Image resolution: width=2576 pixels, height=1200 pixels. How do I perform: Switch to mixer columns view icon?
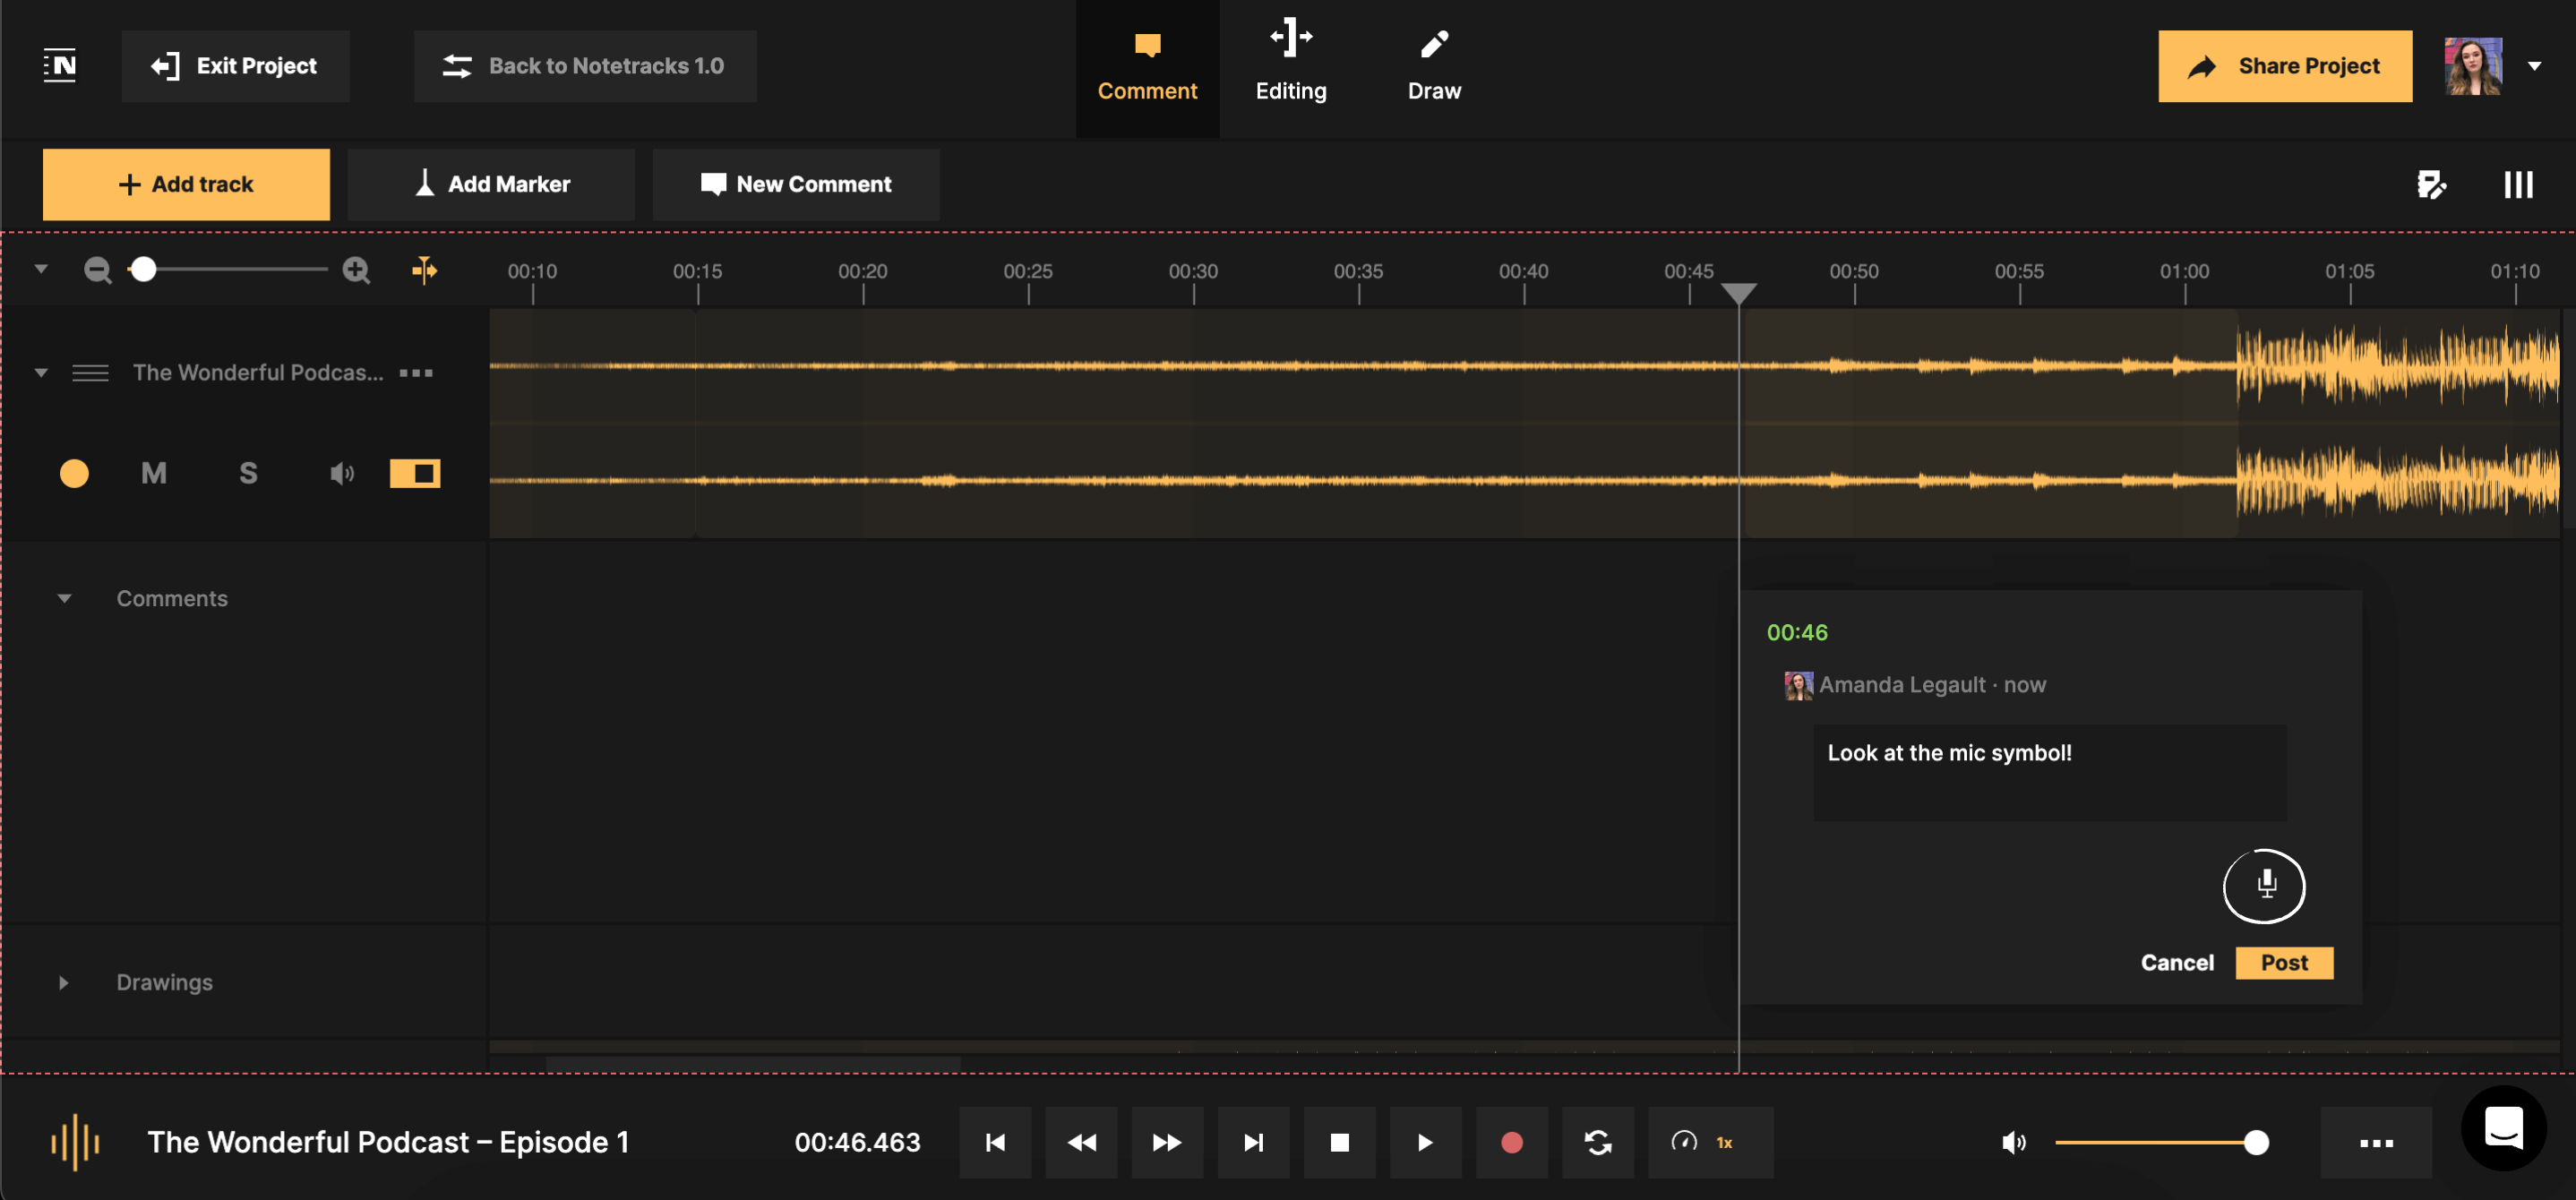click(2517, 184)
